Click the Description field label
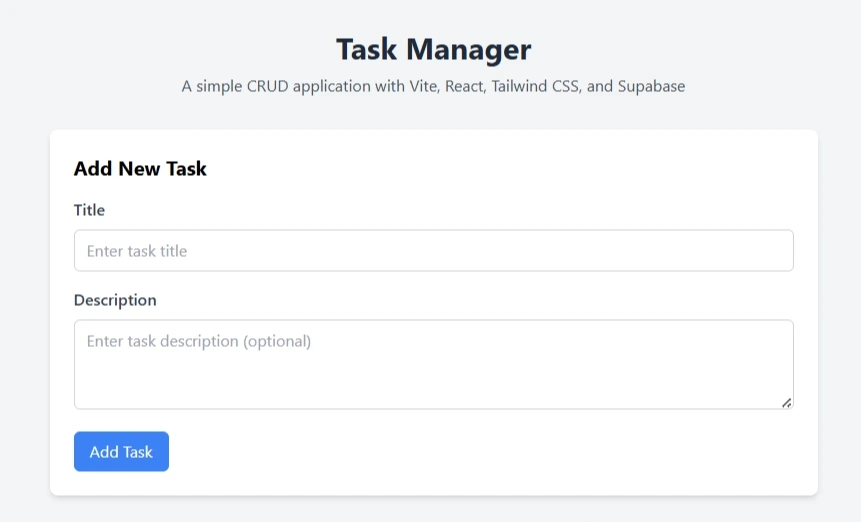 click(115, 300)
